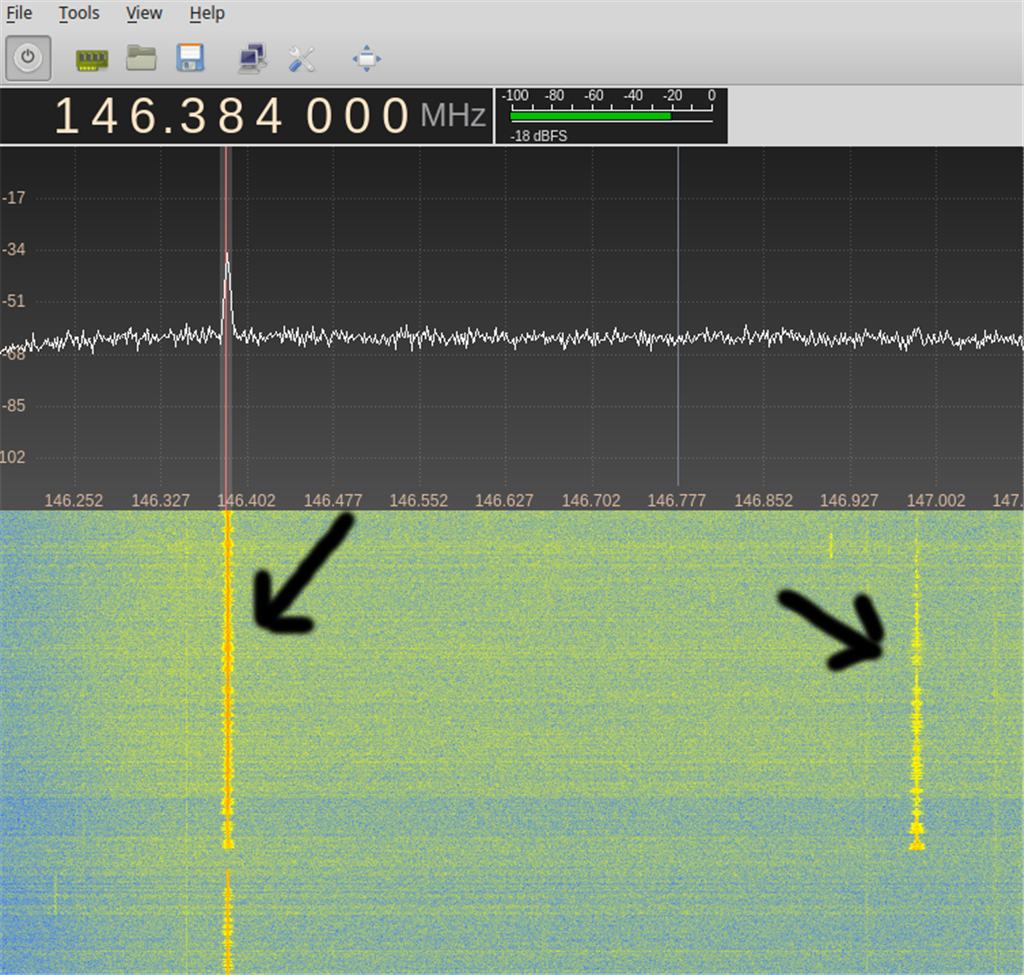This screenshot has width=1024, height=975.
Task: Toggle the Start DSP power button
Action: 28,58
